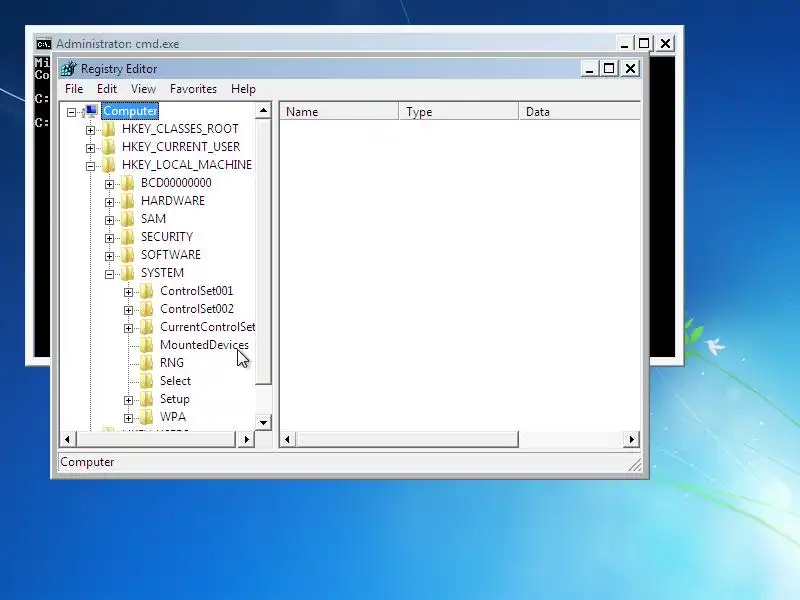Minimize the Registry Editor window
The height and width of the screenshot is (600, 800).
pos(590,68)
